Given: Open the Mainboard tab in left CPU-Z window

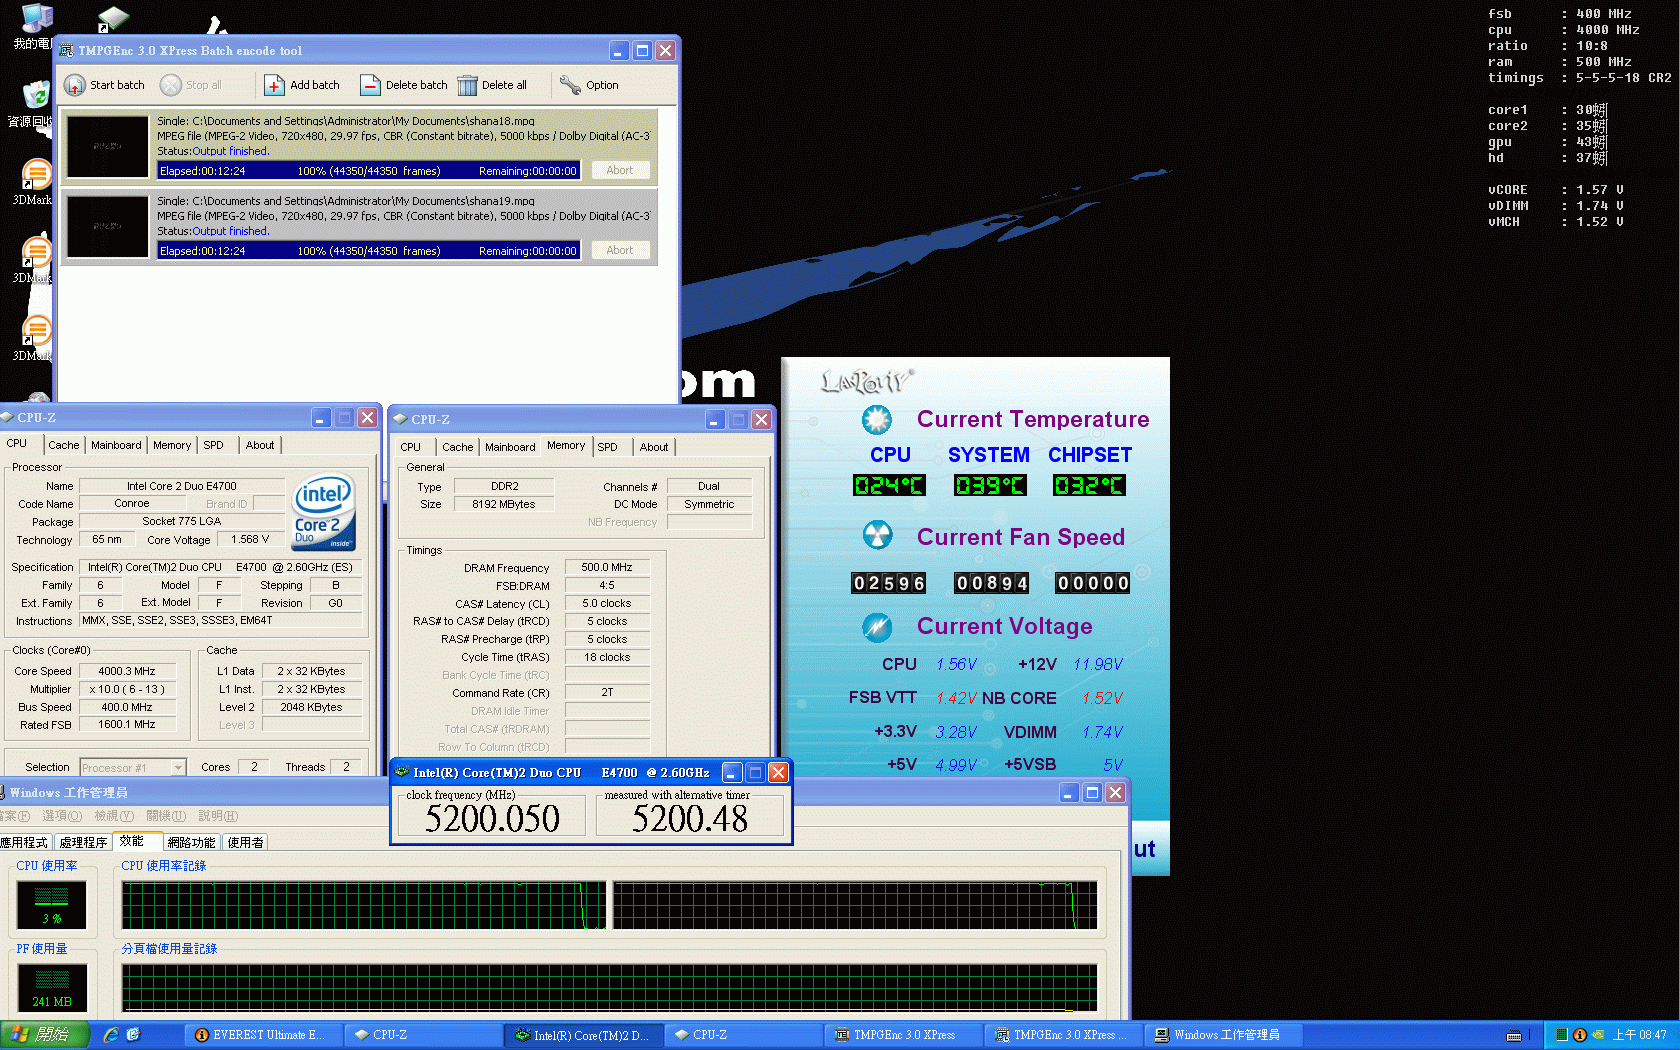Looking at the screenshot, I should coord(116,445).
